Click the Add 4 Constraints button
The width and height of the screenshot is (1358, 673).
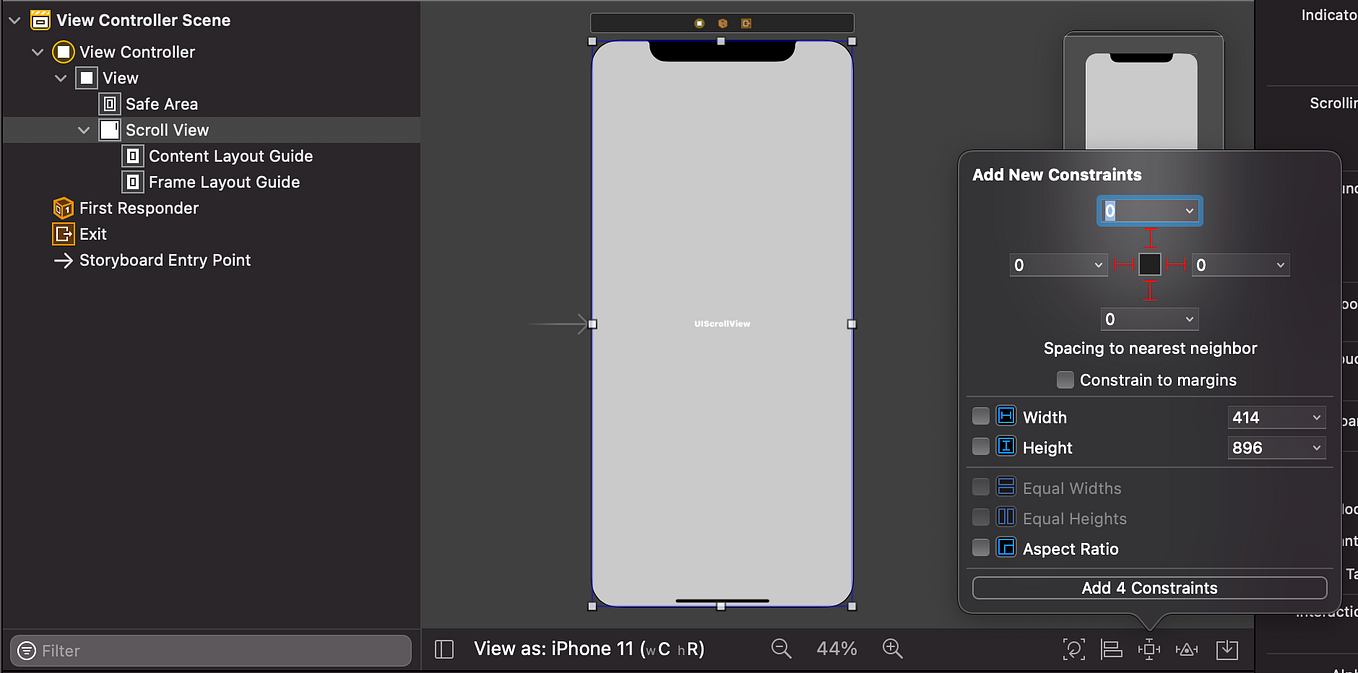[1149, 588]
